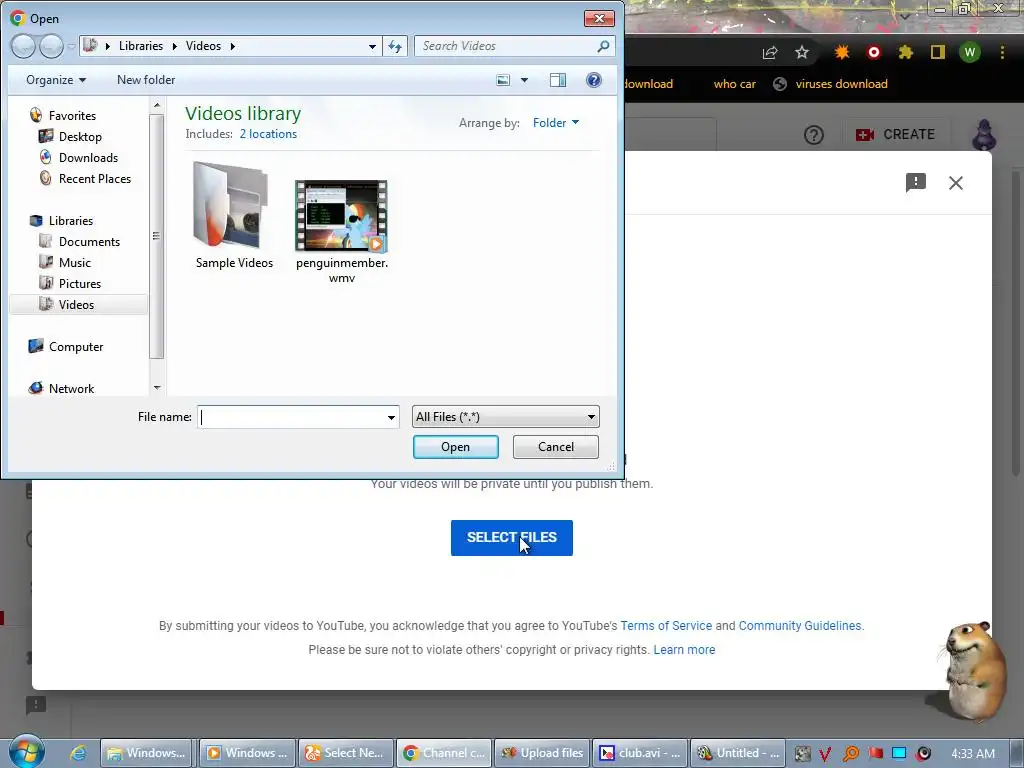Click the SELECT FILES button on YouTube
The height and width of the screenshot is (768, 1024).
511,537
